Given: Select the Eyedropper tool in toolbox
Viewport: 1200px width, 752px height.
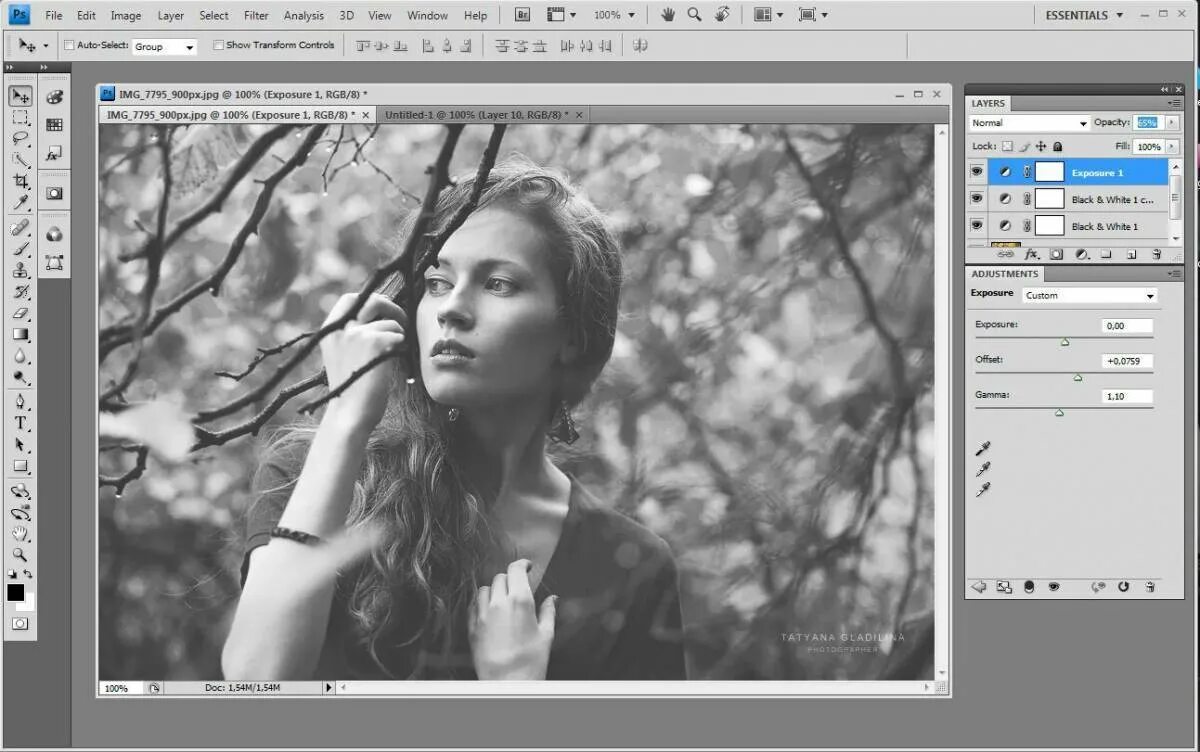Looking at the screenshot, I should tap(20, 202).
